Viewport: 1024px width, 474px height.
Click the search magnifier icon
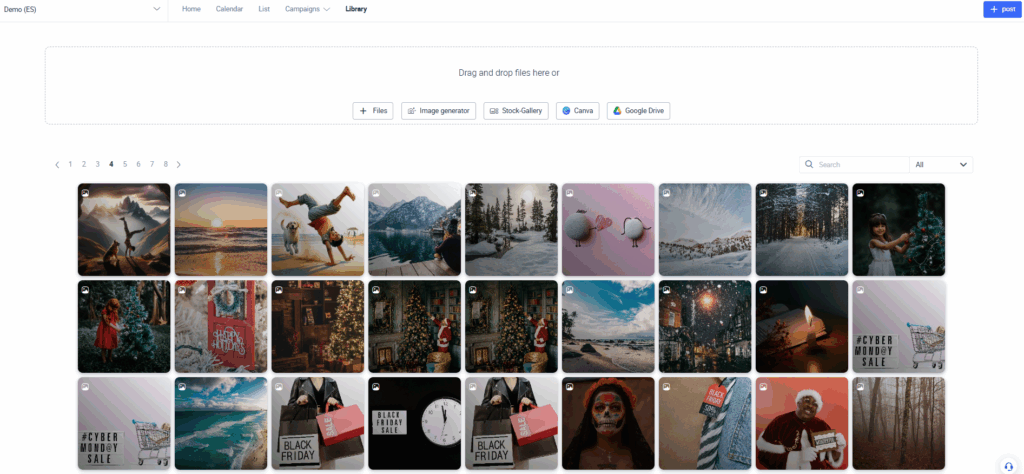(810, 165)
